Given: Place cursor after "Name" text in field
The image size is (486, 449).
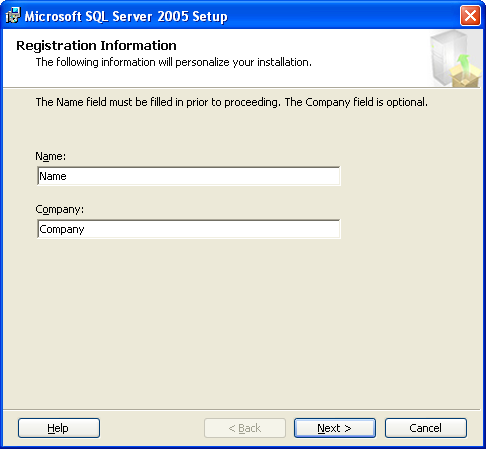Looking at the screenshot, I should click(67, 176).
